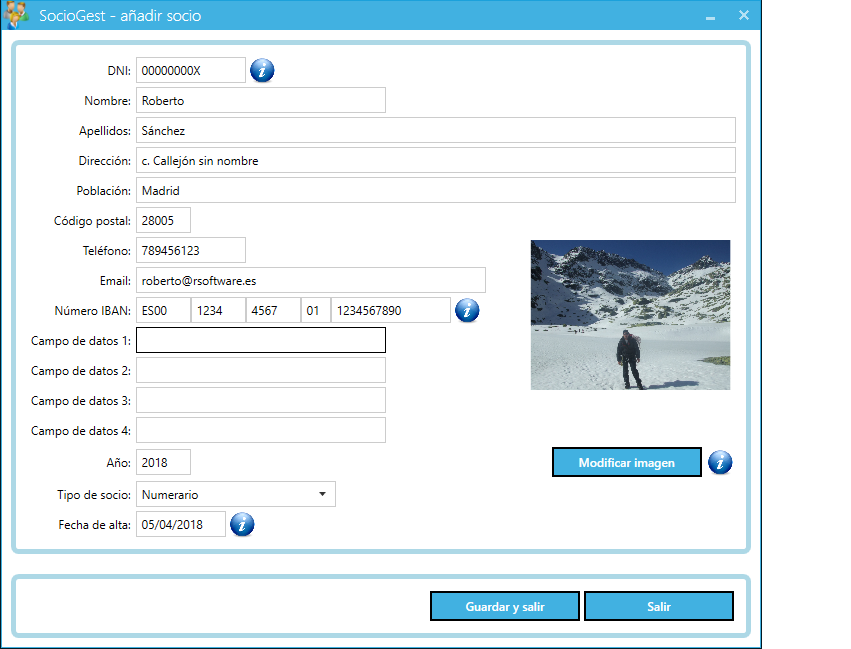Minimize the SocioGest window
851x649 pixels.
tap(710, 16)
